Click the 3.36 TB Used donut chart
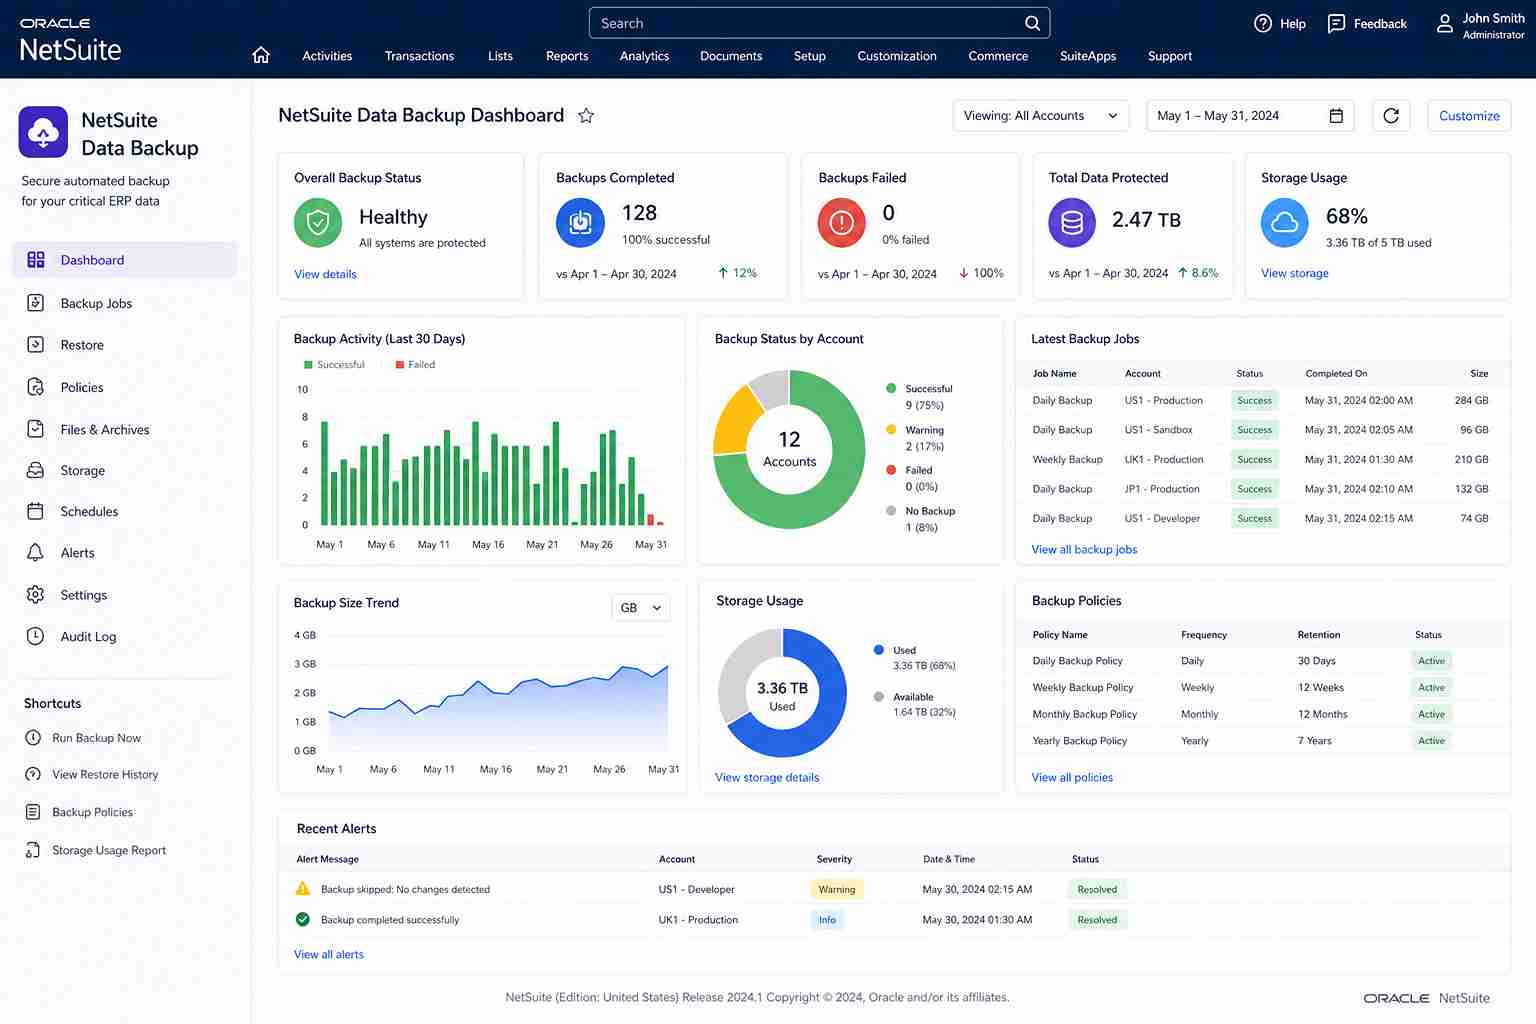Viewport: 1536px width, 1024px height. pyautogui.click(x=782, y=693)
